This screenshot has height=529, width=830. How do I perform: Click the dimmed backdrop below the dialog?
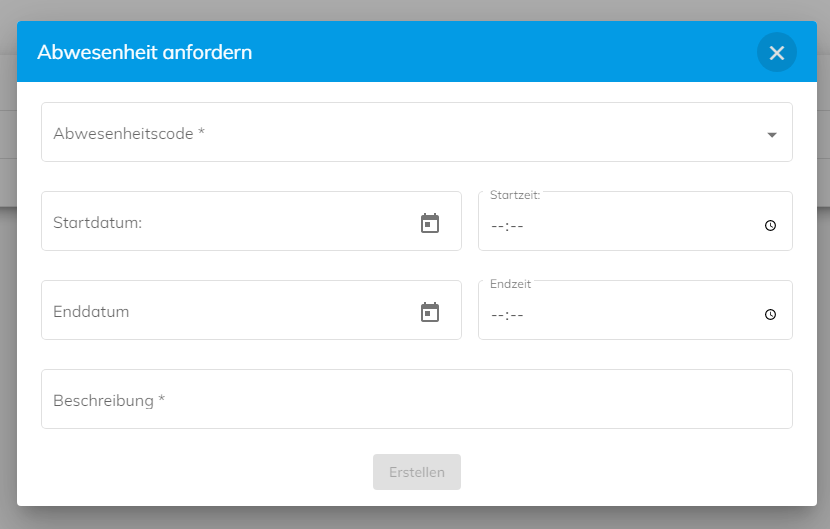(x=415, y=518)
